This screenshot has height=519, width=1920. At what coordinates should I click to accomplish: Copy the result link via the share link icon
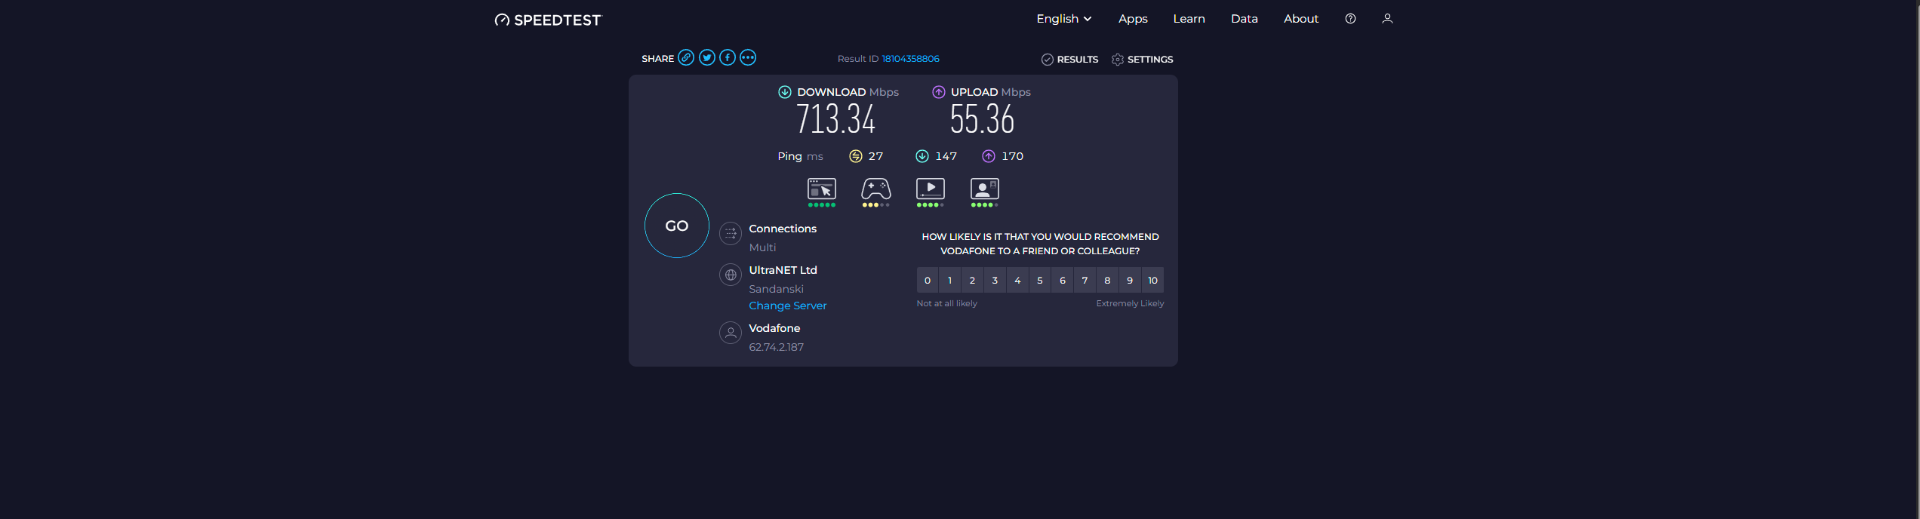pyautogui.click(x=686, y=58)
